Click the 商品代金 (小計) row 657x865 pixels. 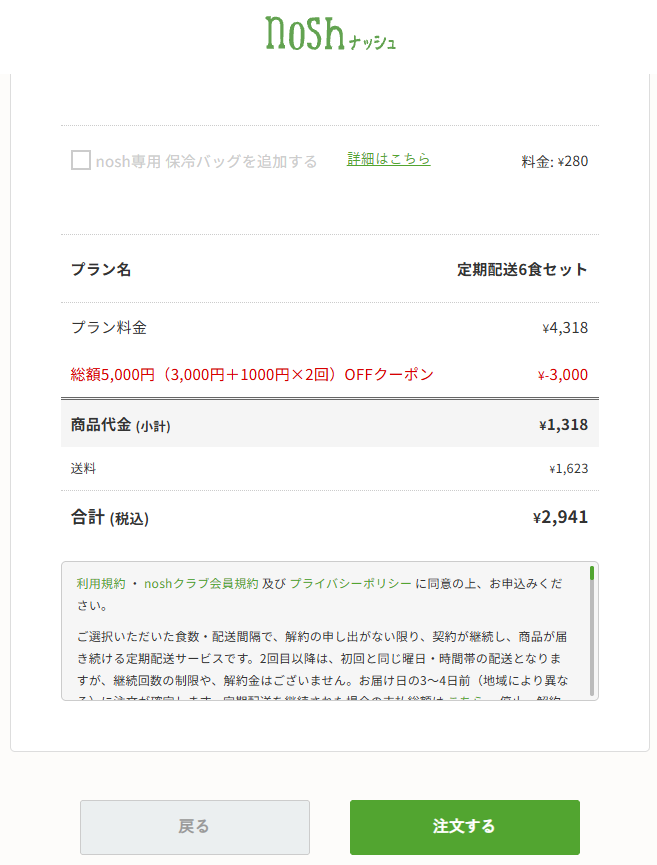(330, 424)
